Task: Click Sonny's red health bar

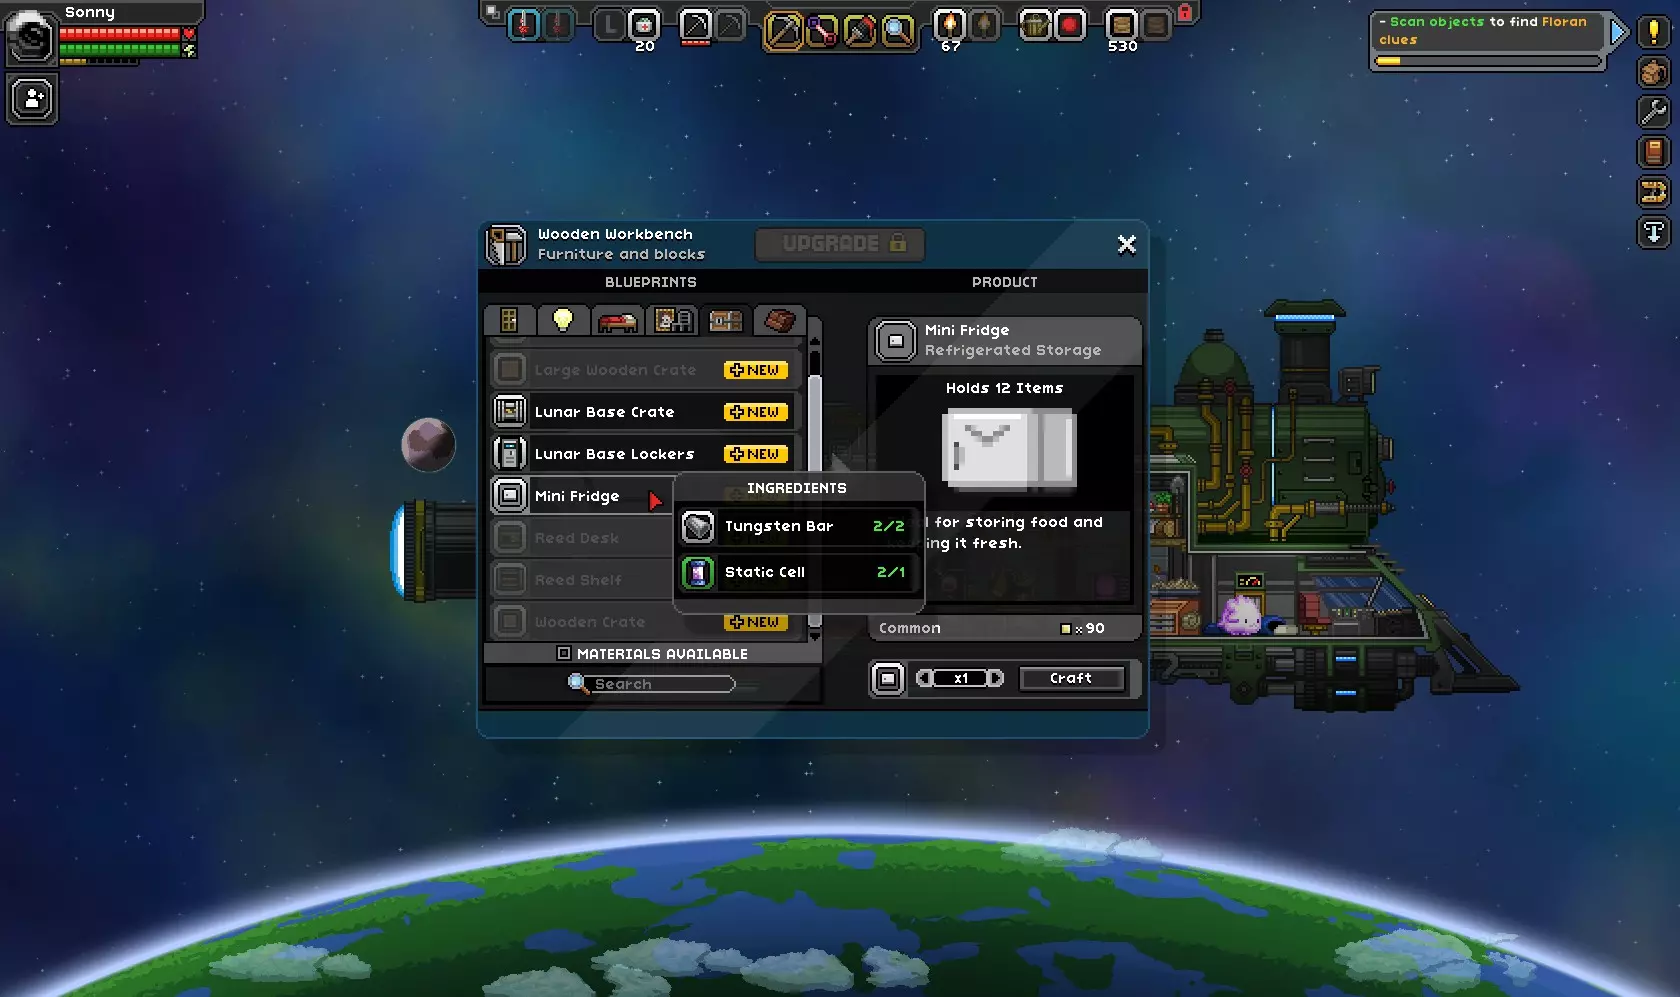Action: pyautogui.click(x=119, y=34)
